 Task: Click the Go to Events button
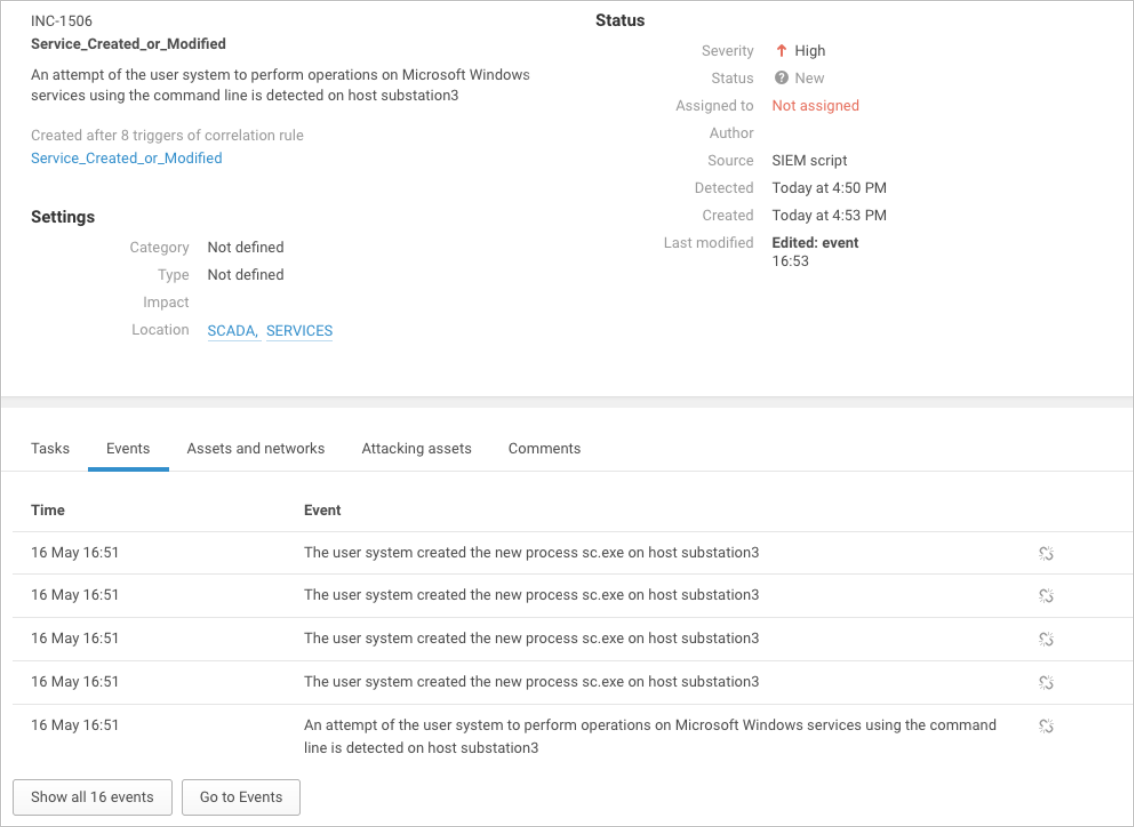coord(241,797)
